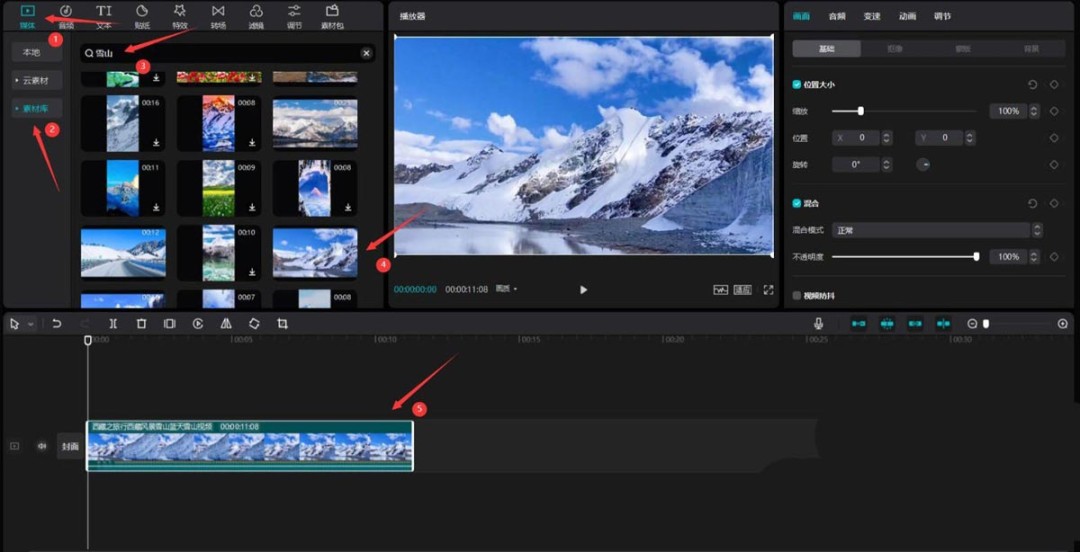Image resolution: width=1080 pixels, height=552 pixels.
Task: Click the split clip tool in timeline toolbar
Action: pyautogui.click(x=113, y=324)
